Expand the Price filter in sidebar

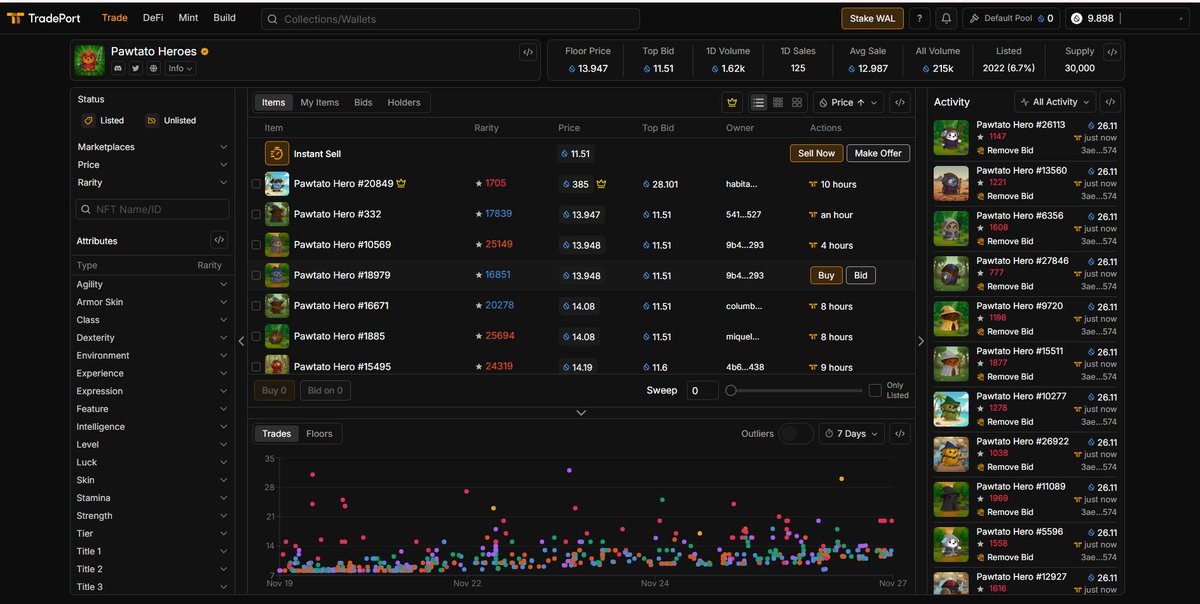coord(153,165)
